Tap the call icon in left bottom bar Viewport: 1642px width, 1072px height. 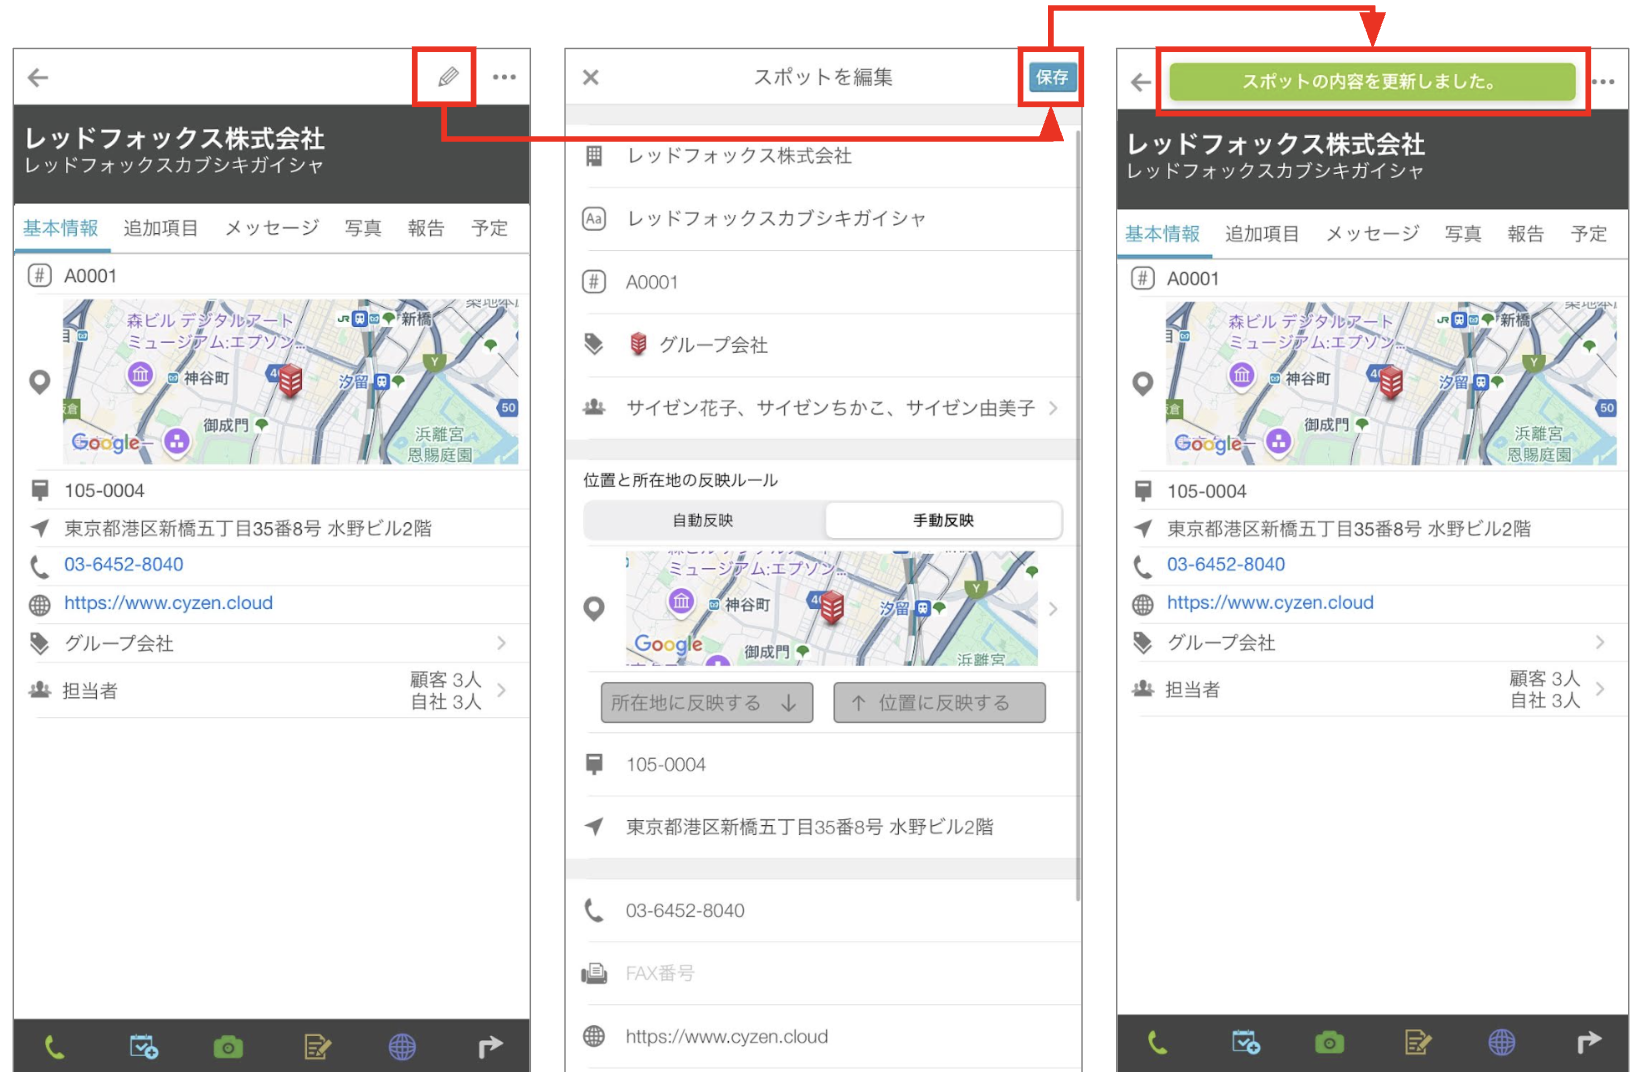pos(55,1047)
